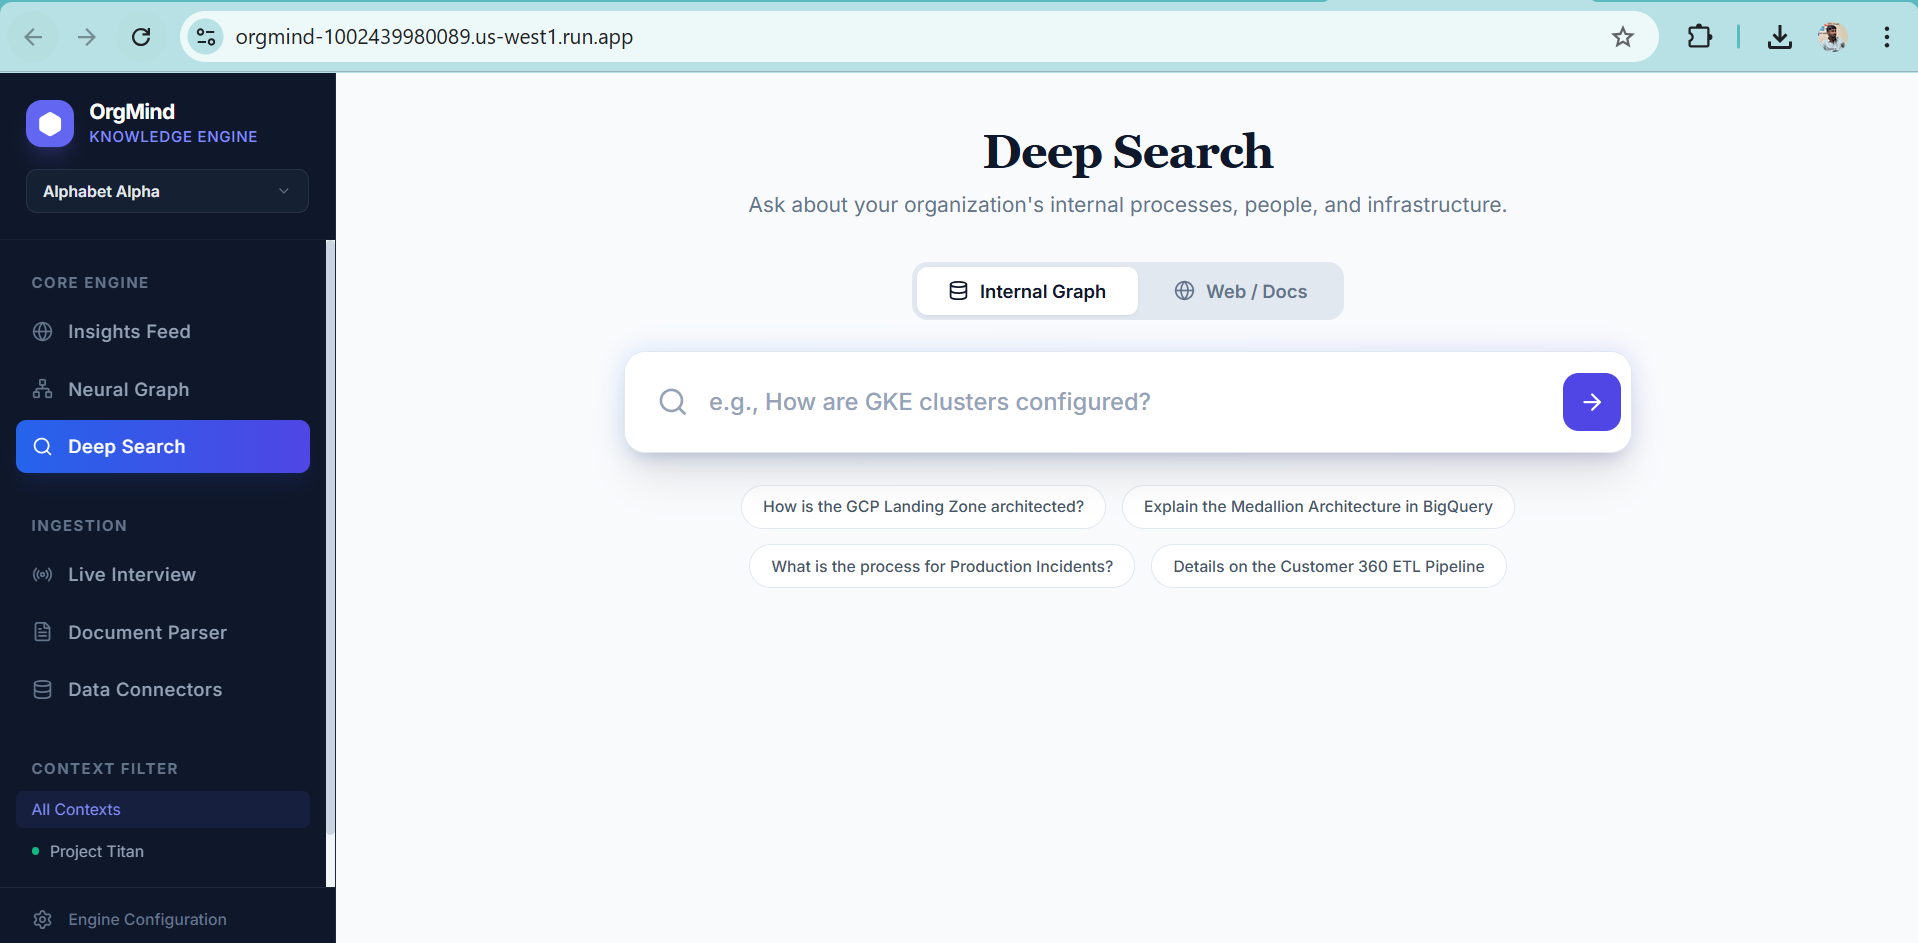Click the 'INGESTION' section label

point(79,526)
